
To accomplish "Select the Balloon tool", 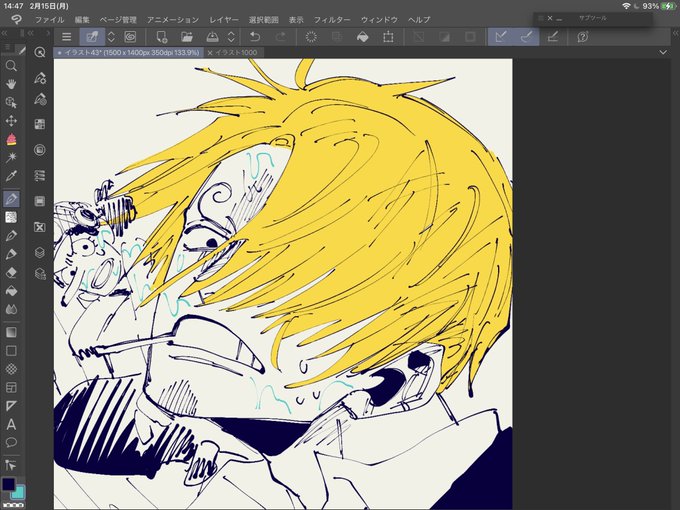I will click(x=11, y=442).
